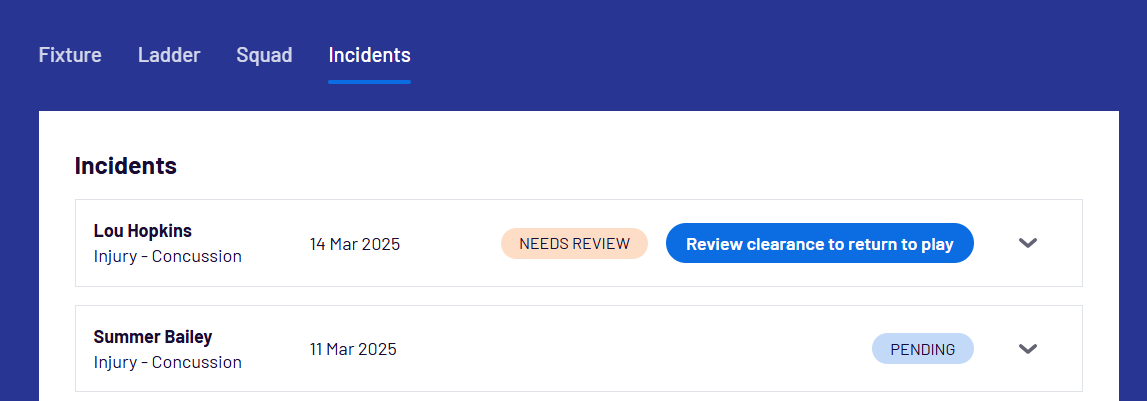This screenshot has width=1147, height=401.
Task: Select the 14 Mar 2025 date
Action: pyautogui.click(x=355, y=243)
